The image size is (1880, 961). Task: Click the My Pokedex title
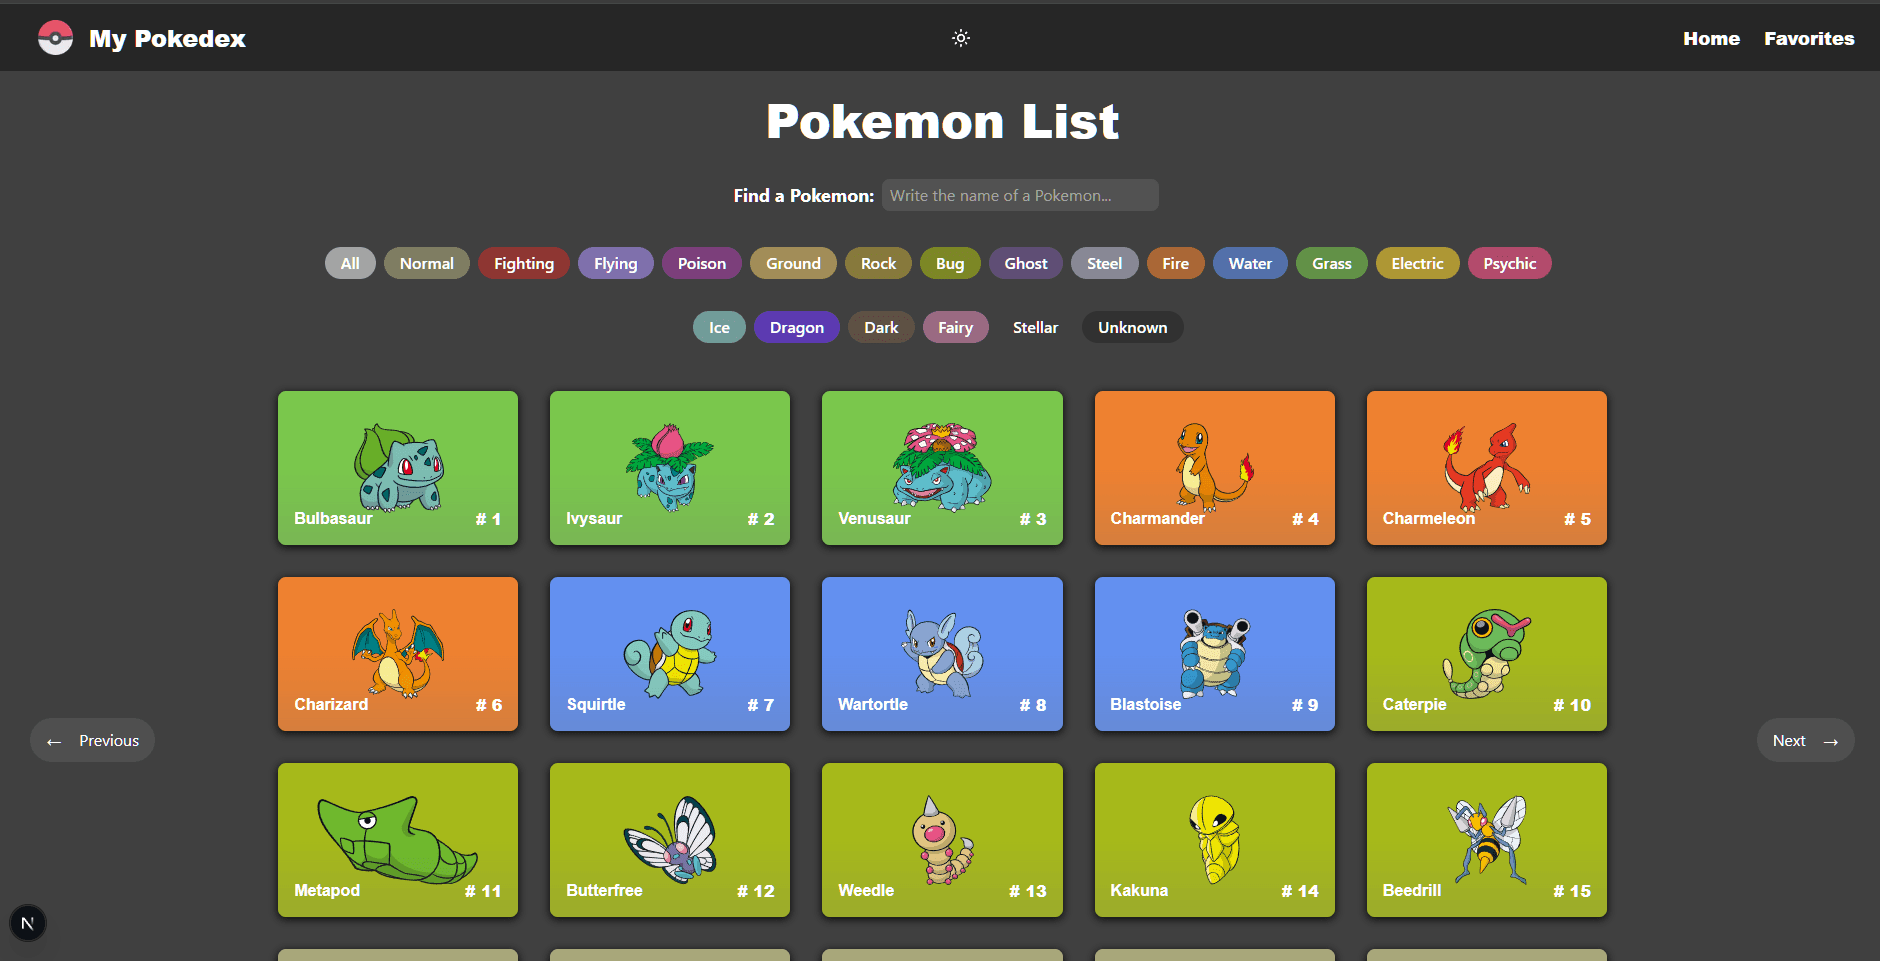tap(167, 38)
